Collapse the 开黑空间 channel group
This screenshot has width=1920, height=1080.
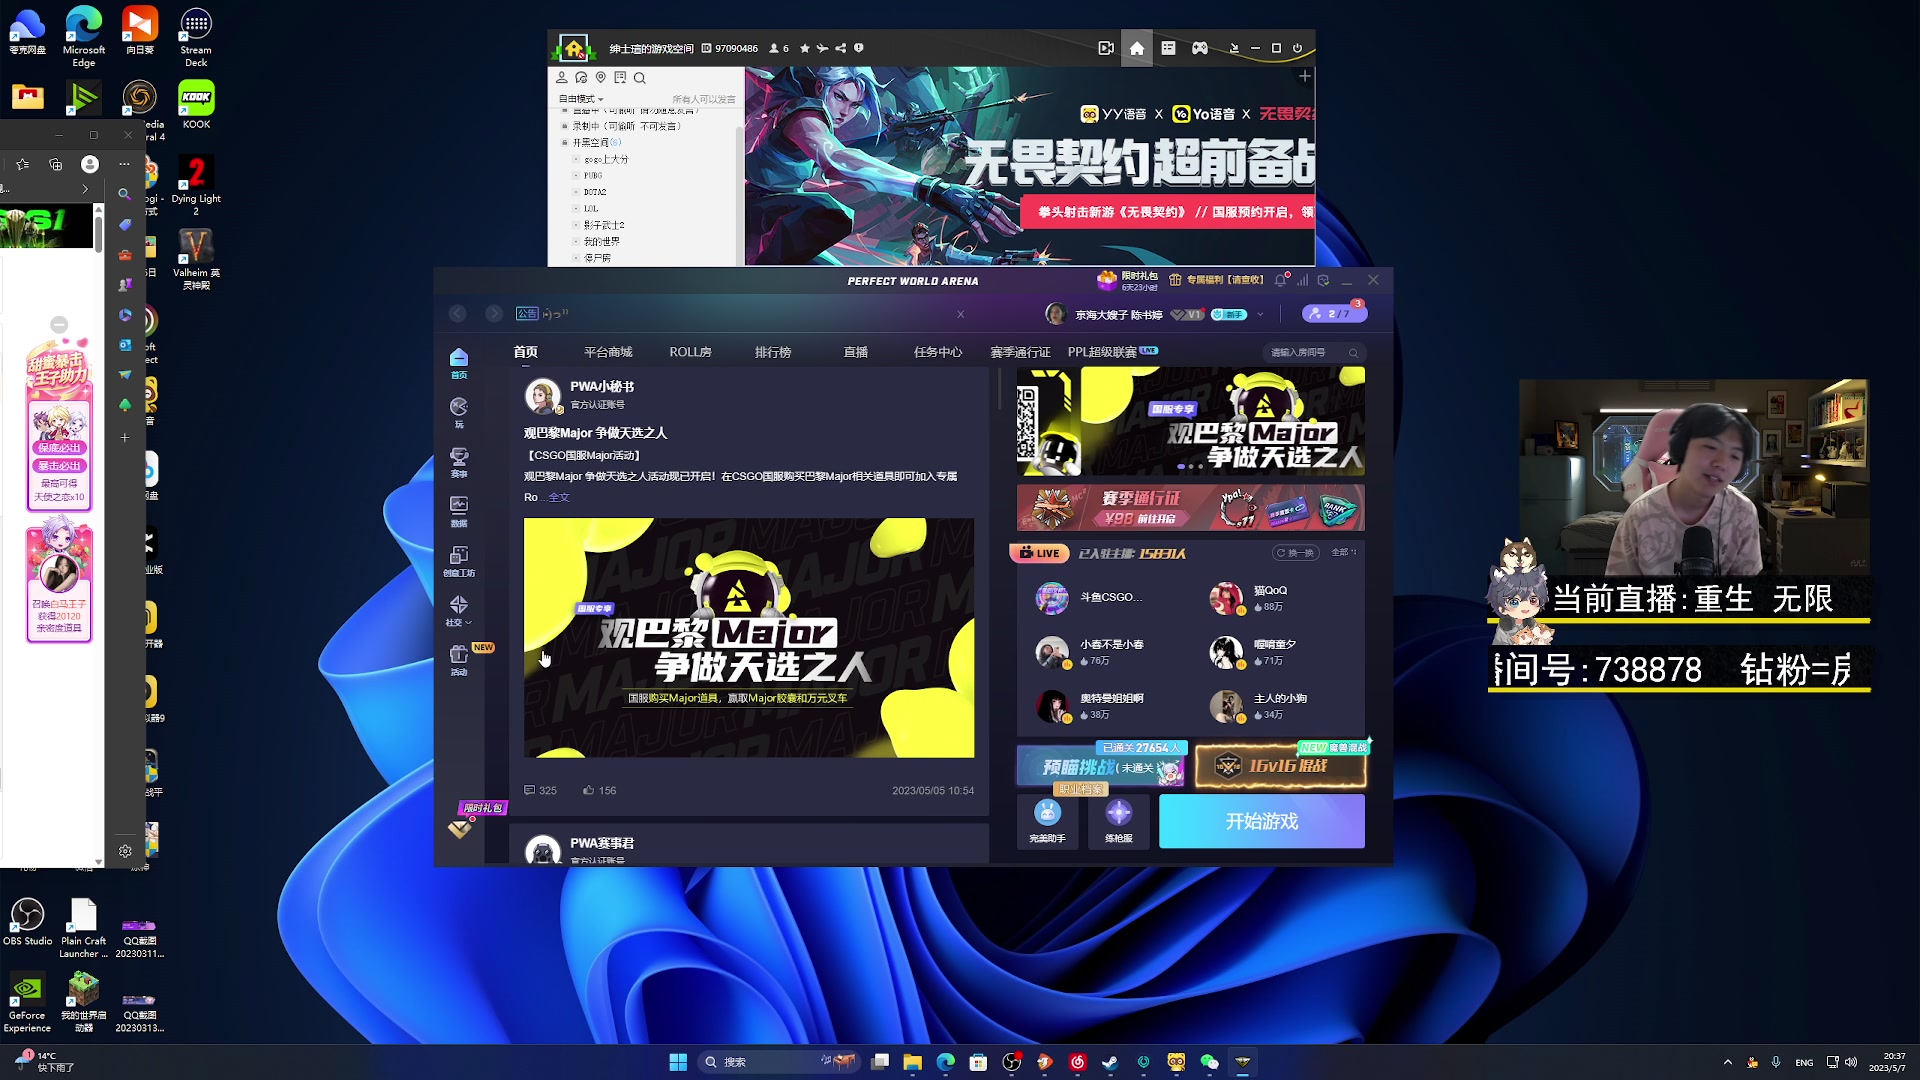tap(565, 143)
